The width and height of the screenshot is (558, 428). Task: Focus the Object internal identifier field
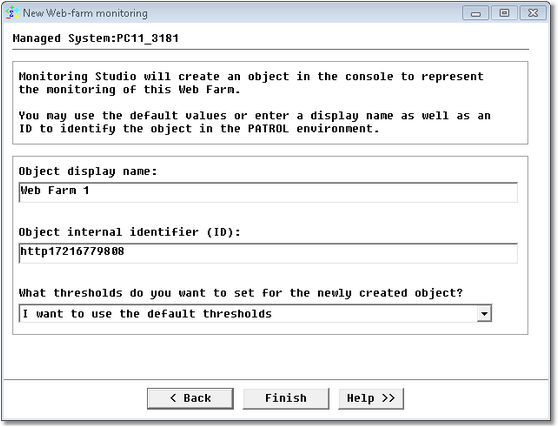pos(268,253)
